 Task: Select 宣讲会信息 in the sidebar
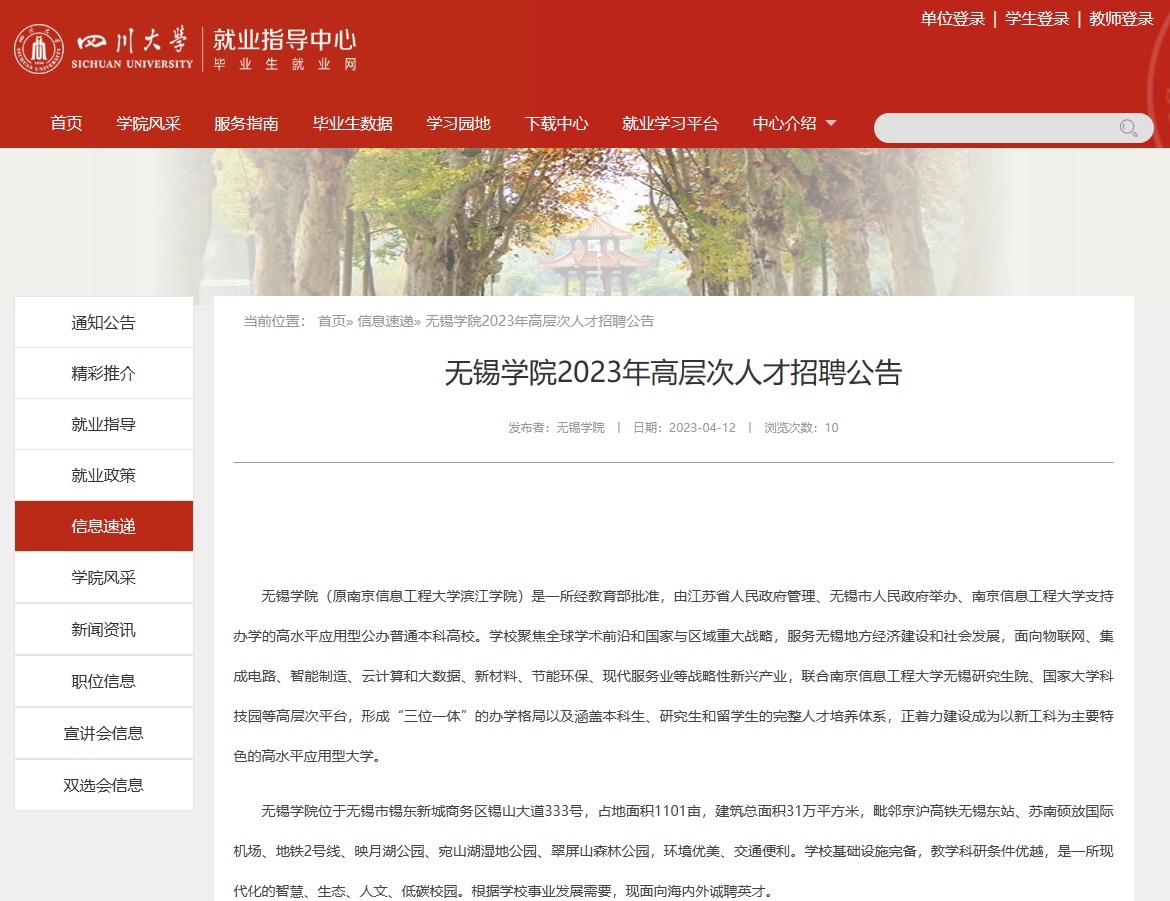[x=103, y=734]
